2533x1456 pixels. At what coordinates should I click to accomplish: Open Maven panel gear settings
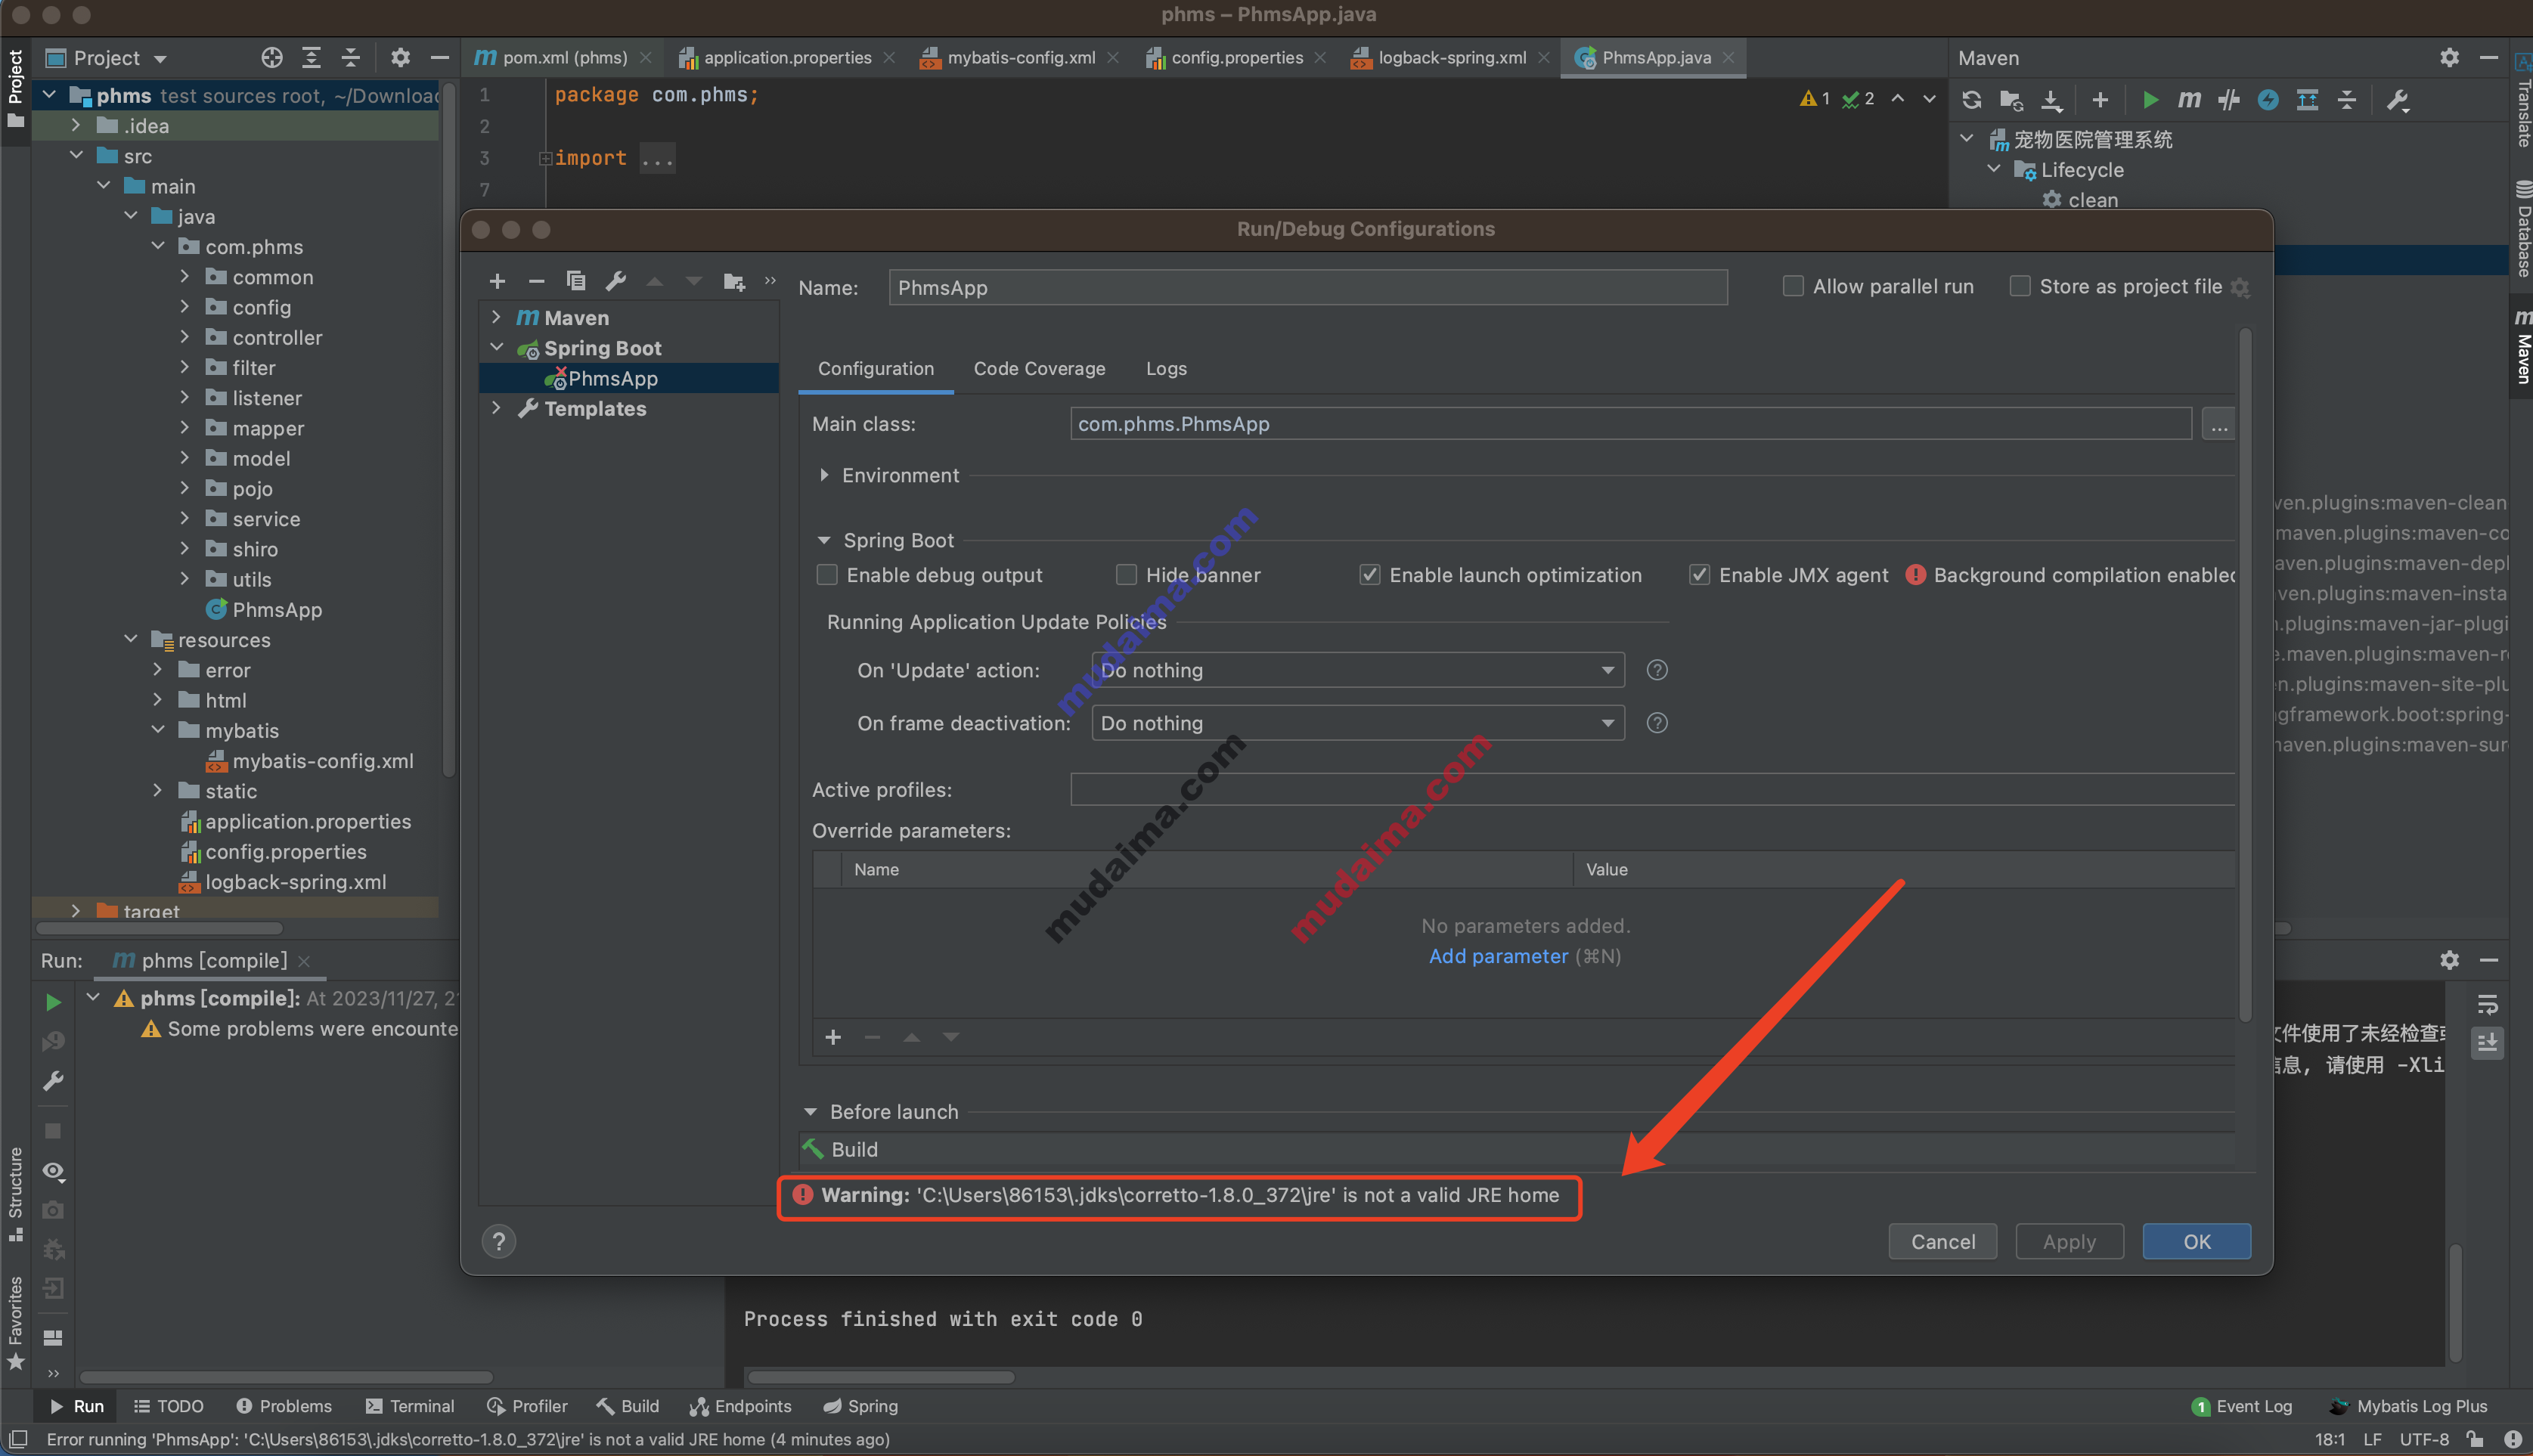(x=2449, y=58)
